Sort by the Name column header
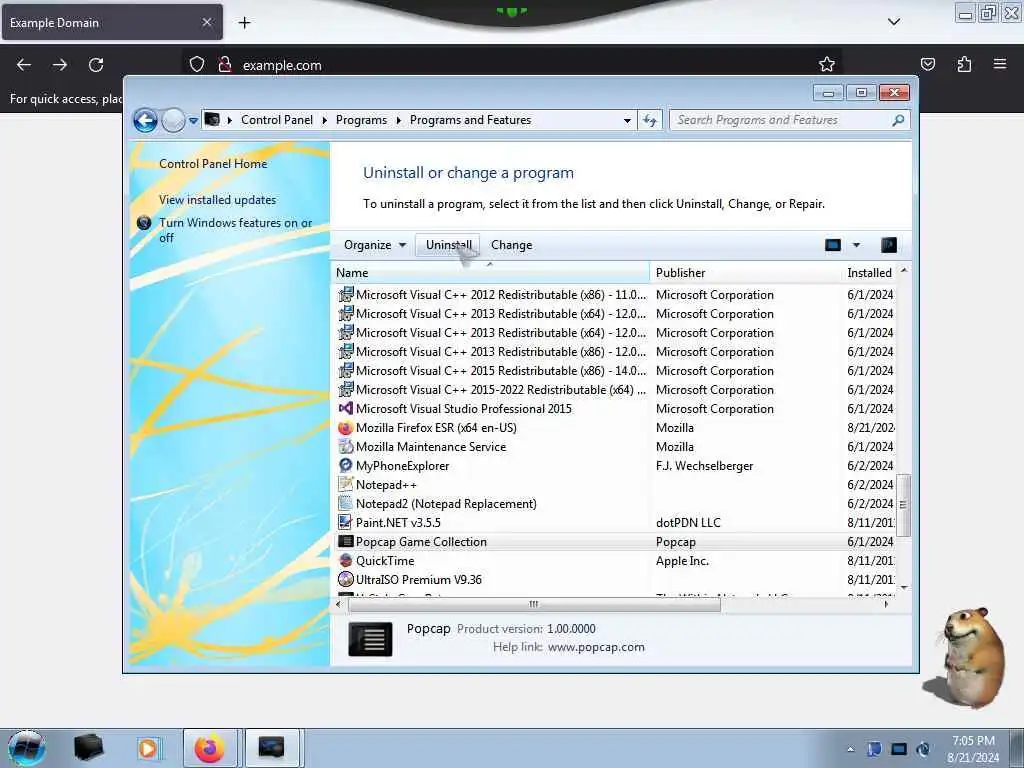The height and width of the screenshot is (768, 1024). click(490, 273)
